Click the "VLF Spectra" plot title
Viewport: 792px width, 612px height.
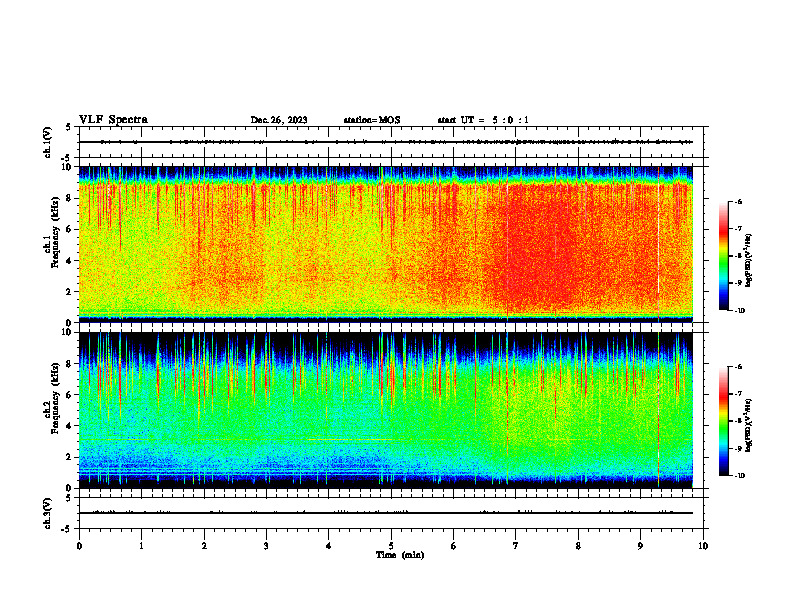pos(113,119)
